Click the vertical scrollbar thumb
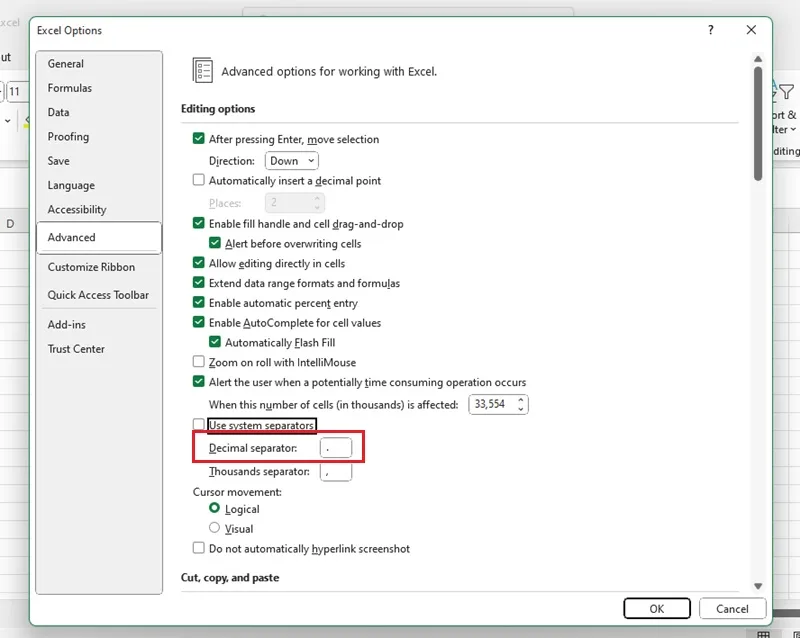 click(758, 123)
